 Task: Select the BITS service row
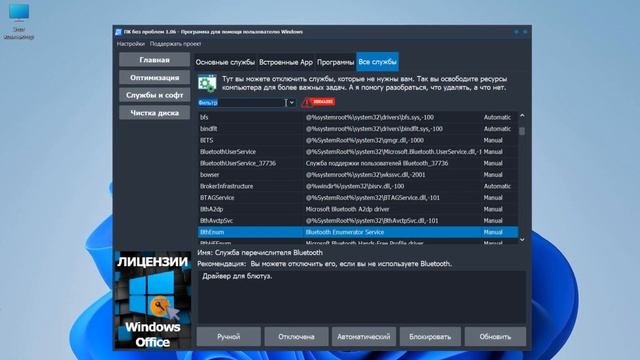(358, 140)
